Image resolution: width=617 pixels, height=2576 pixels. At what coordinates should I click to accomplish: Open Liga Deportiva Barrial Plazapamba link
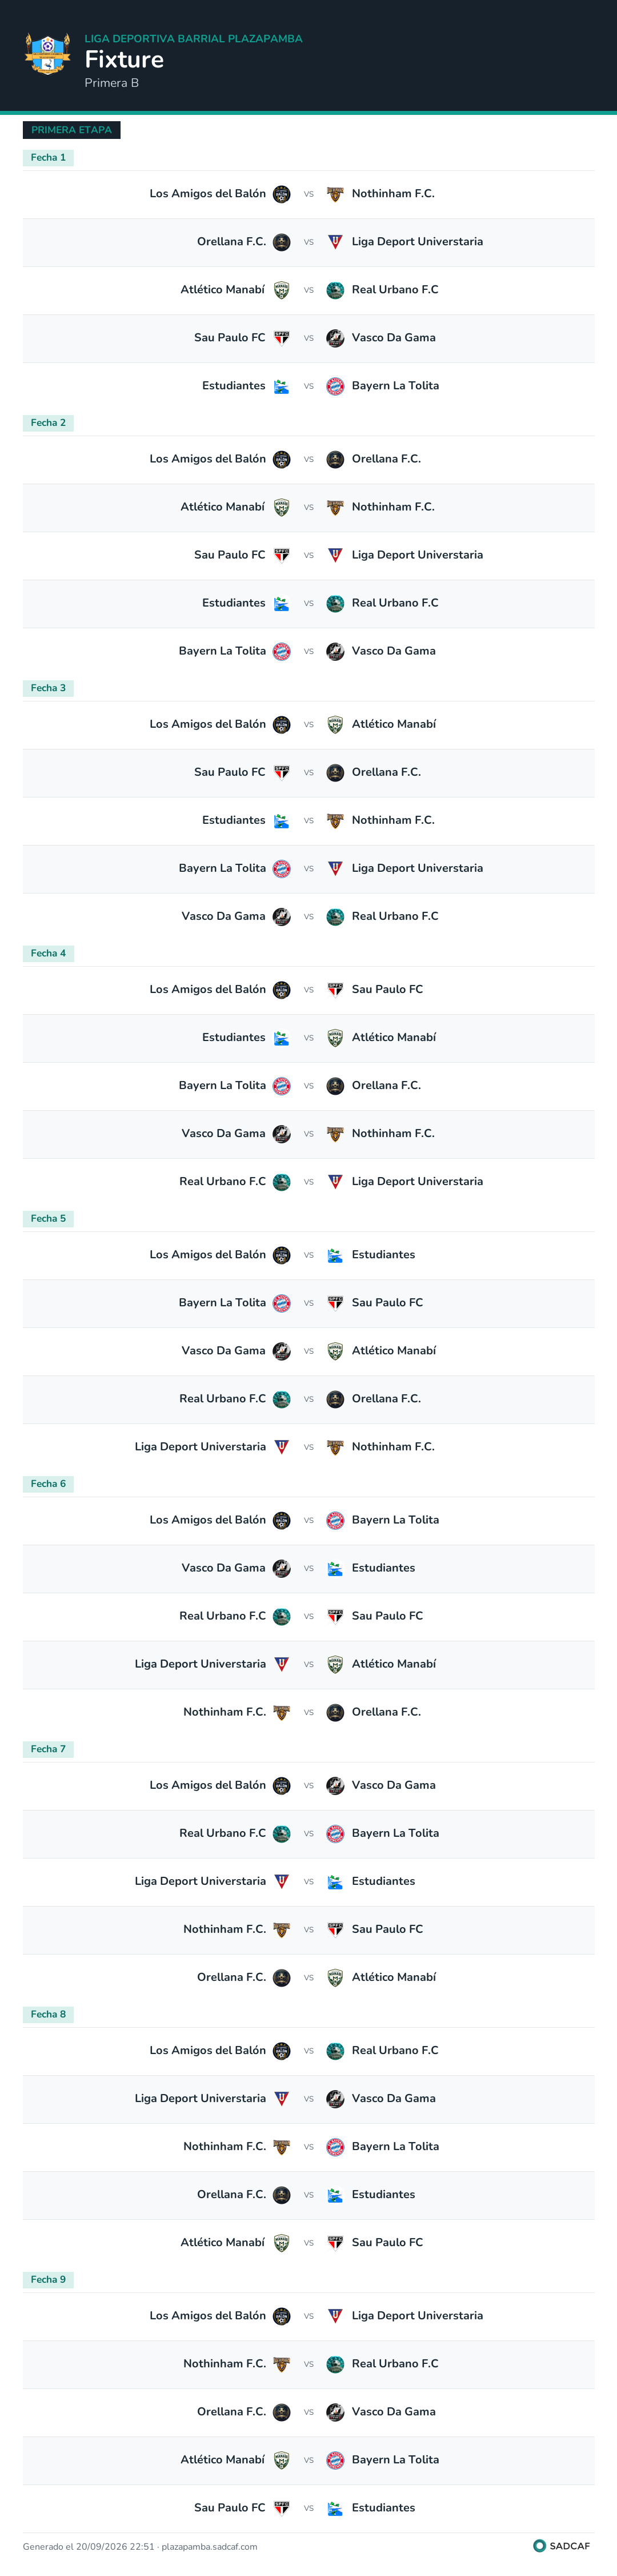coord(193,39)
